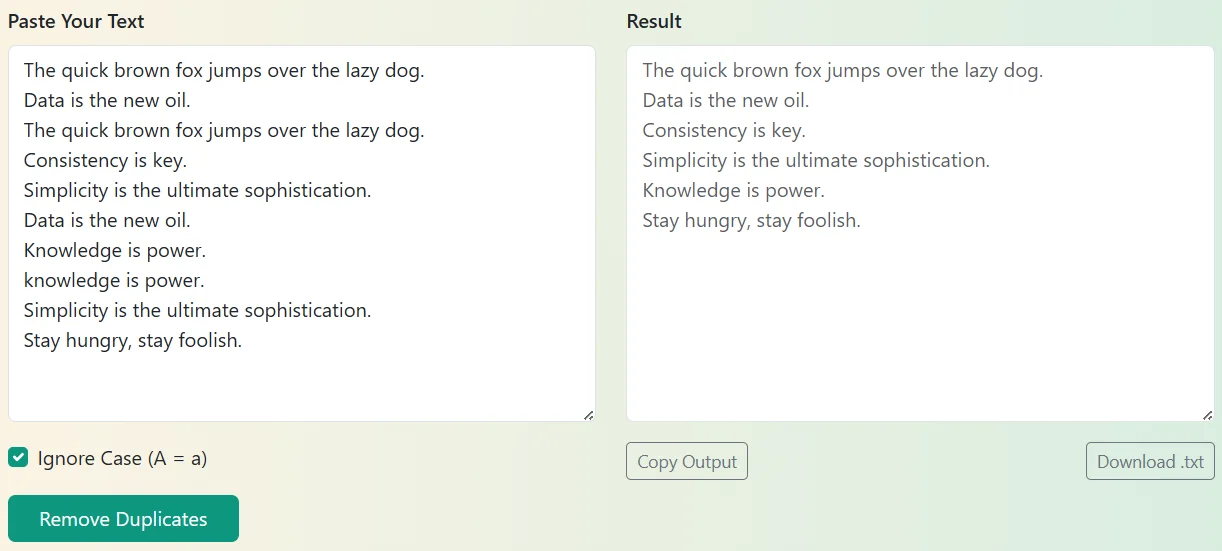Click "Data is the new oil." in Result box

(x=725, y=100)
